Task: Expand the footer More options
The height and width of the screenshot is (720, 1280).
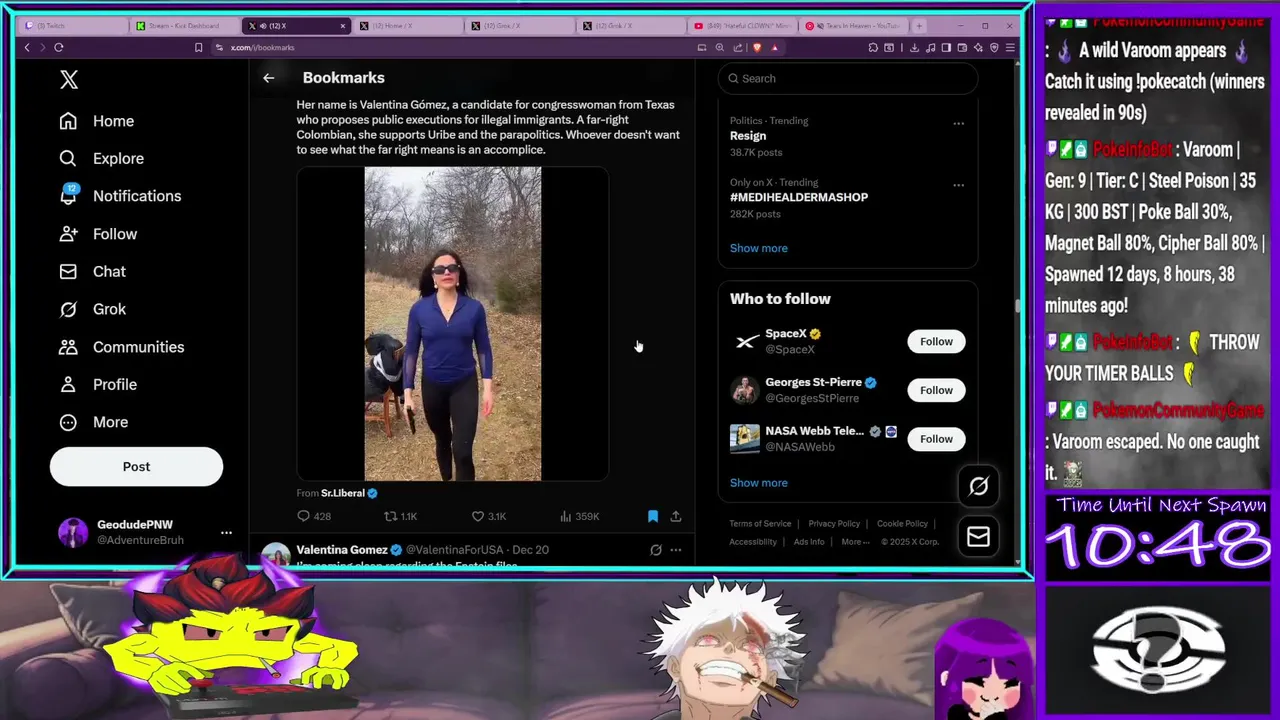Action: [x=855, y=542]
